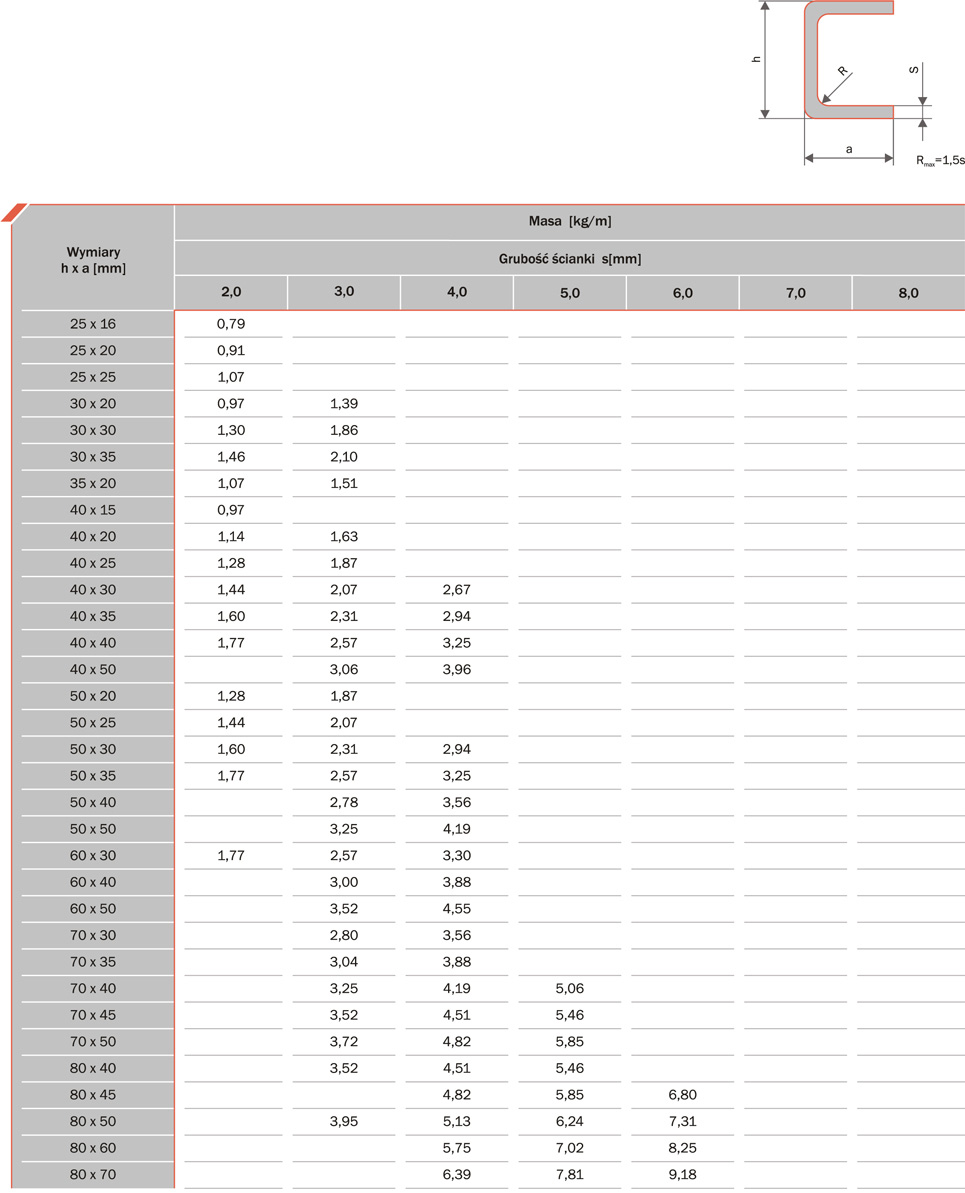Screen dimensions: 965x1193
Task: Click the 30 x 35 row label
Action: tap(93, 457)
